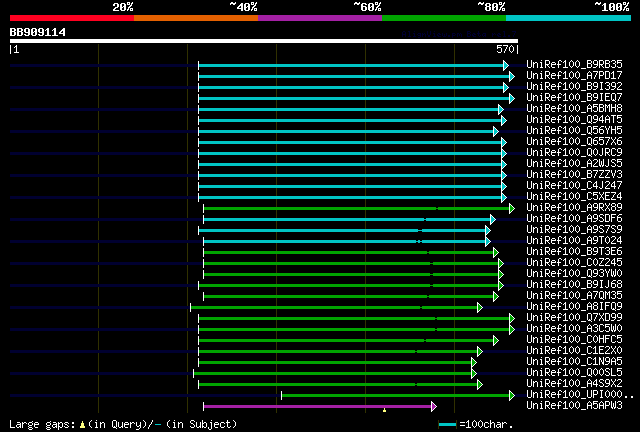Click the green alignment bar for UPI000..

pyautogui.click(x=396, y=395)
